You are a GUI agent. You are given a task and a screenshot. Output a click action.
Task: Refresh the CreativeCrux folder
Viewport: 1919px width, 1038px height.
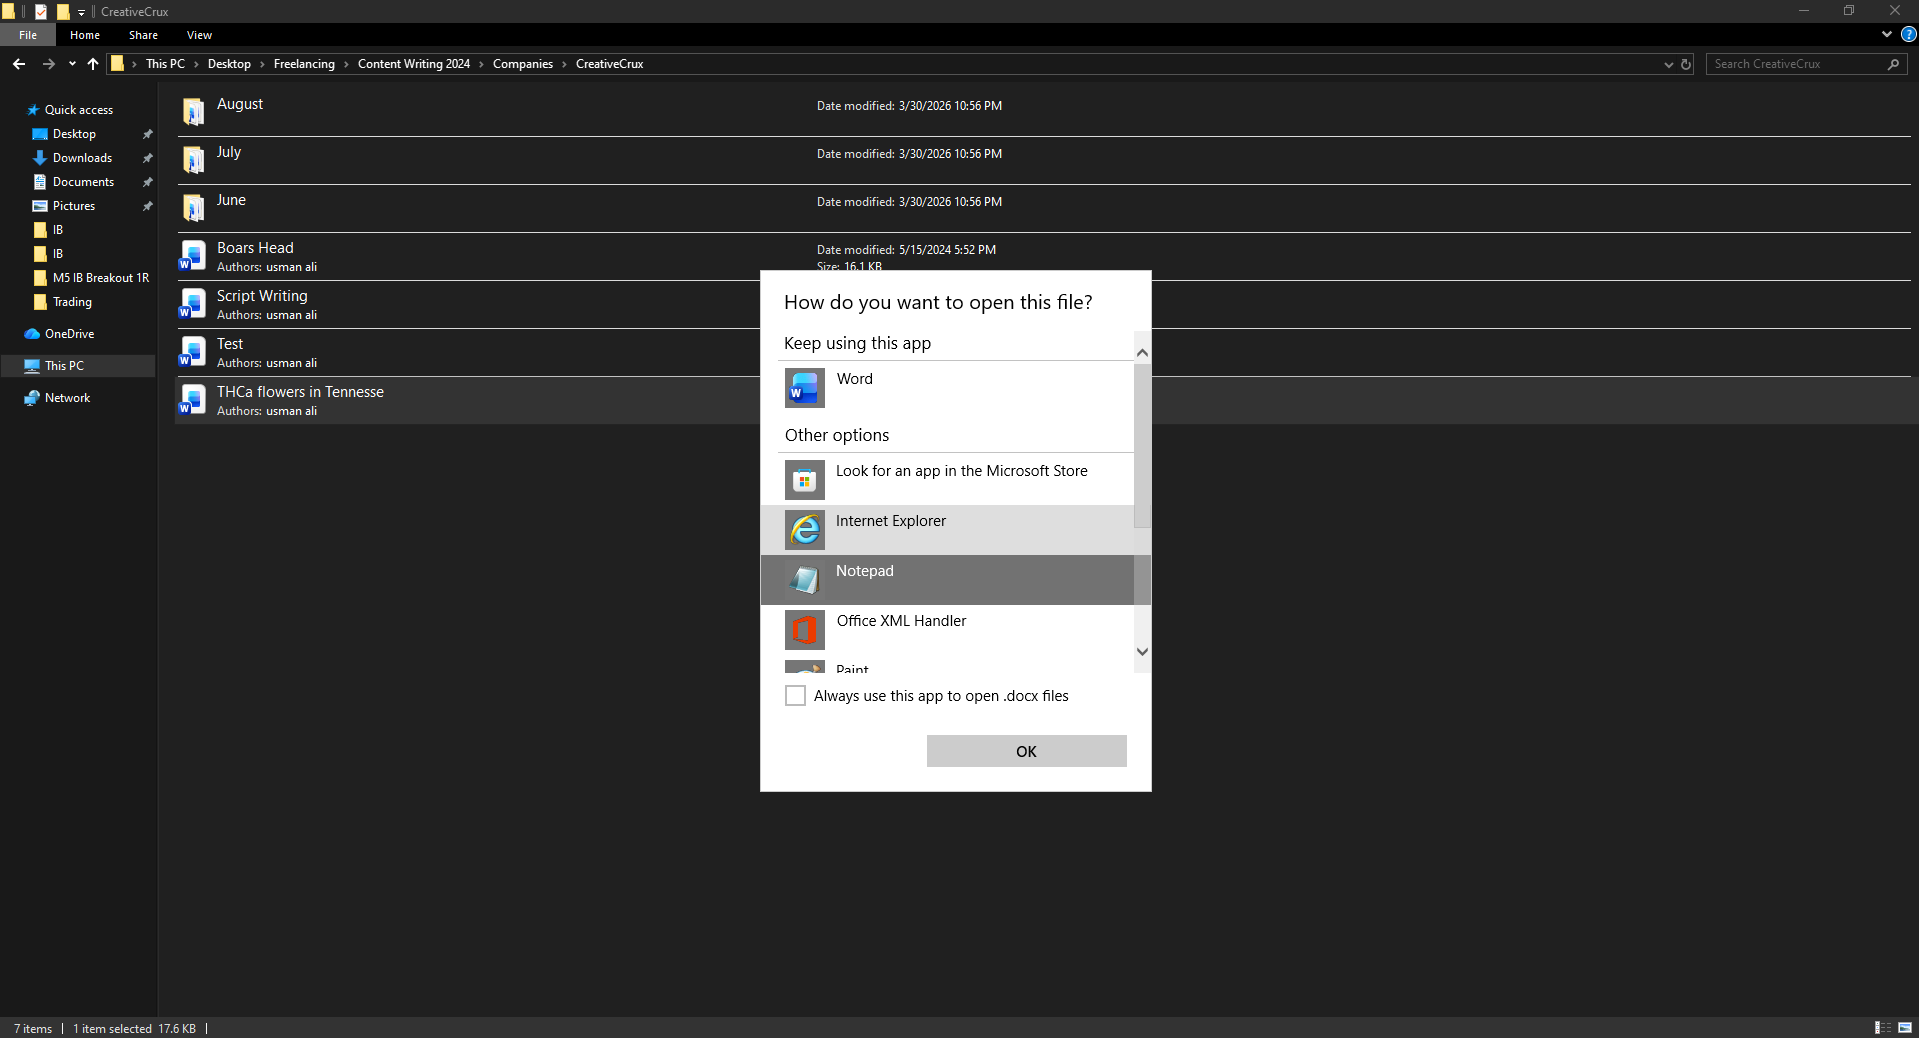[x=1686, y=64]
